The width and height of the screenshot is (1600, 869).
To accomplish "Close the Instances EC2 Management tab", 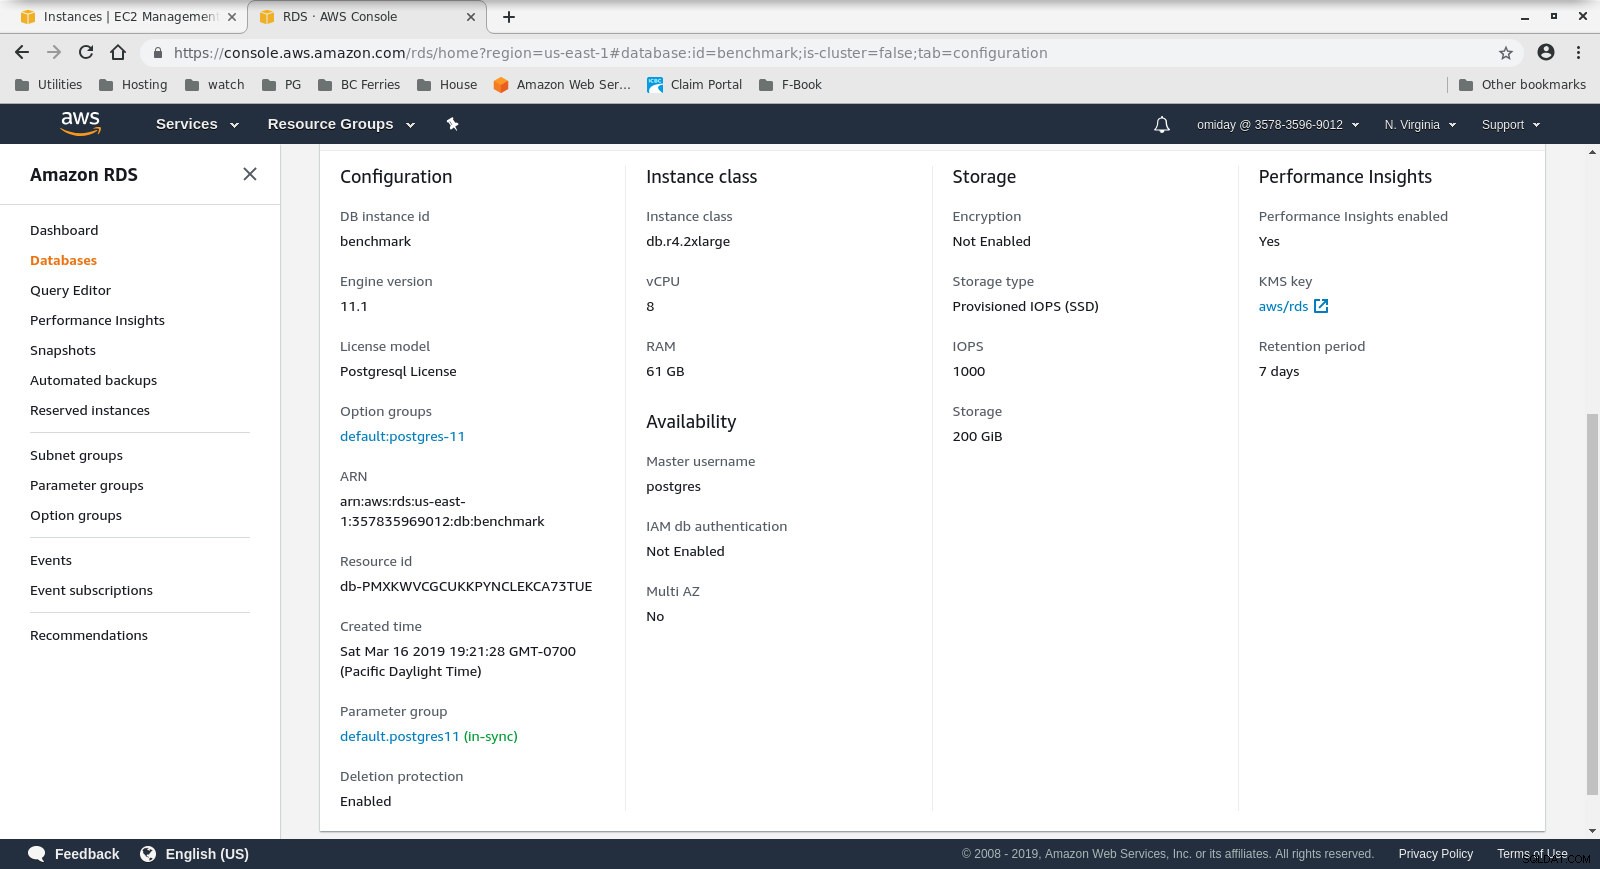I will (232, 17).
